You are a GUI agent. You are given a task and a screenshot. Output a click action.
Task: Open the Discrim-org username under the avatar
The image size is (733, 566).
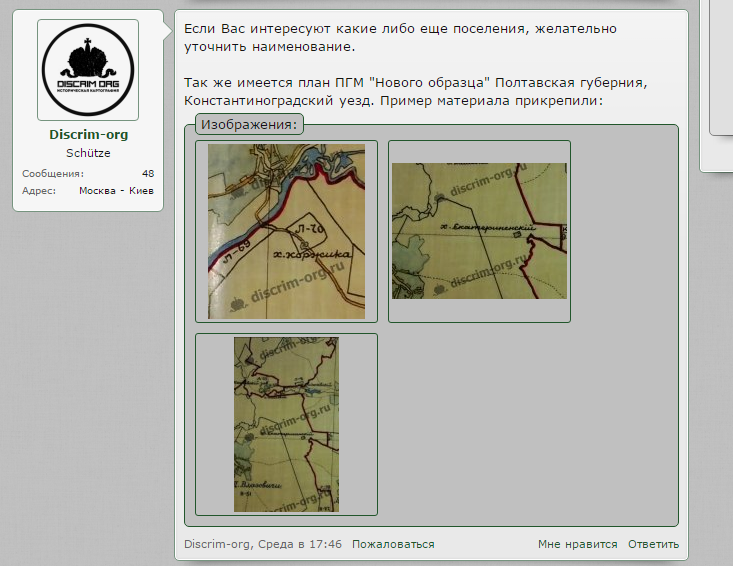tap(88, 135)
